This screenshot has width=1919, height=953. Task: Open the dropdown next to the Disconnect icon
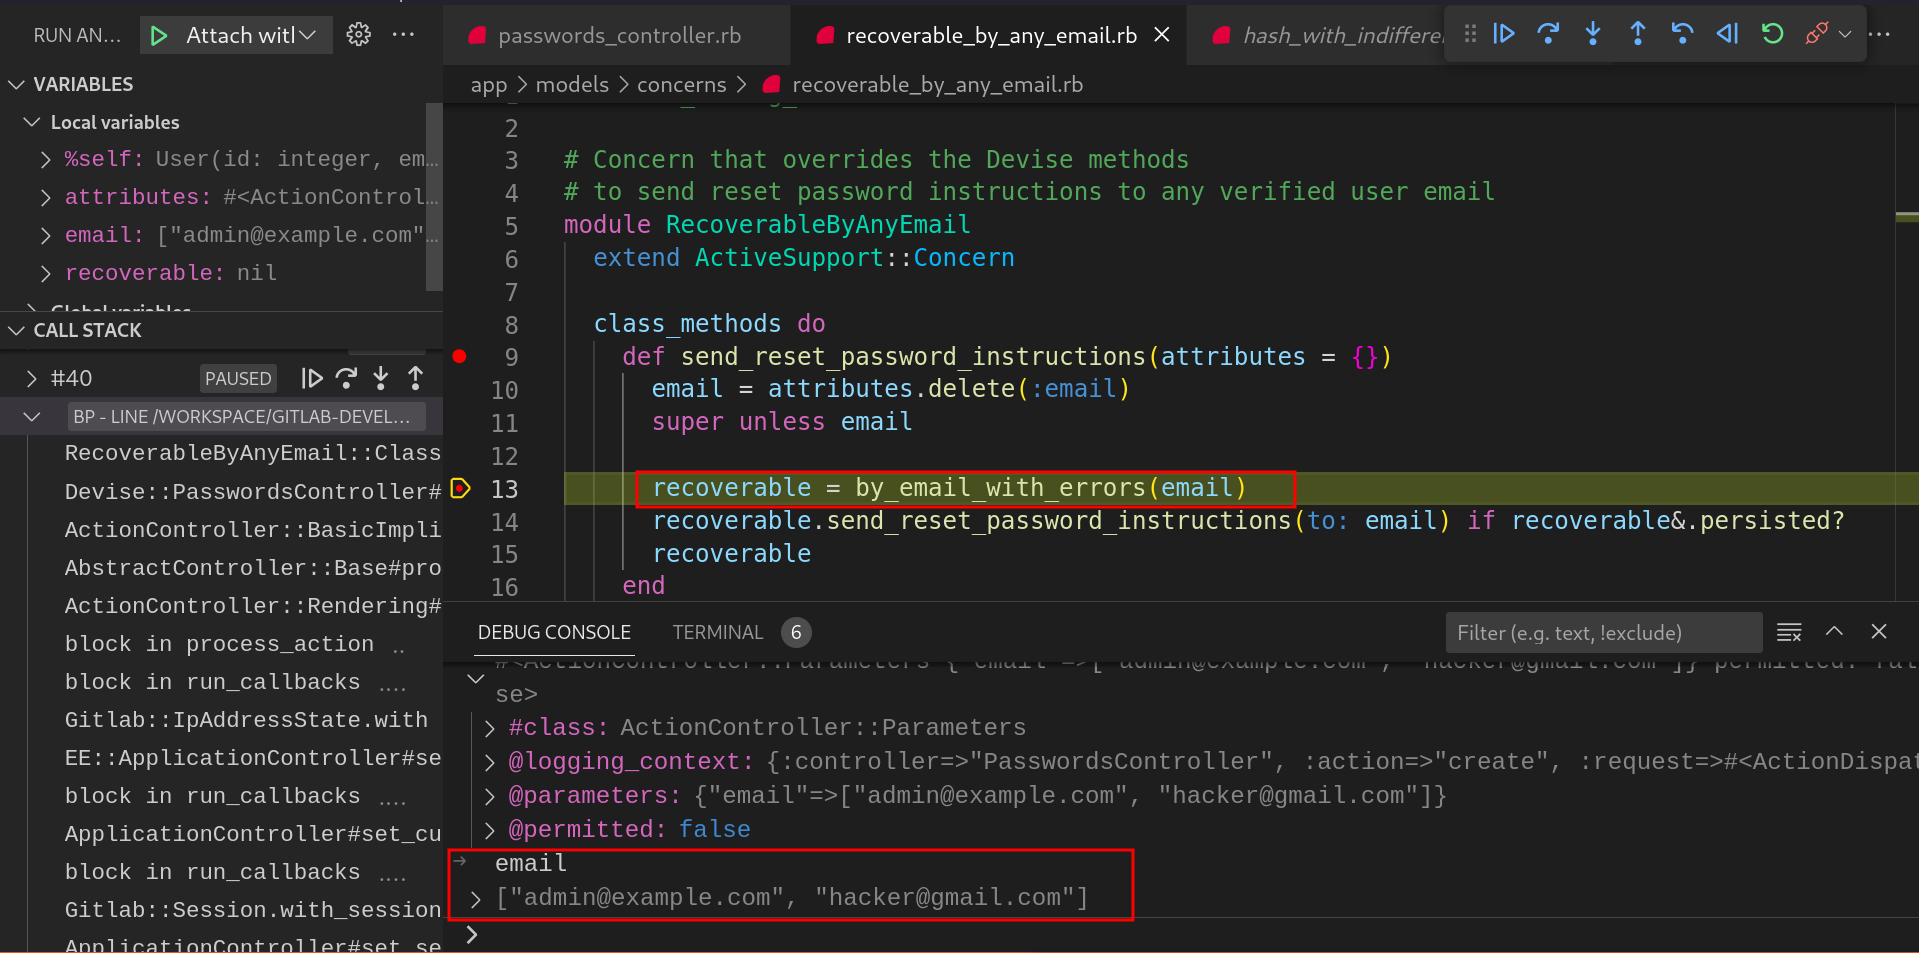[x=1845, y=34]
